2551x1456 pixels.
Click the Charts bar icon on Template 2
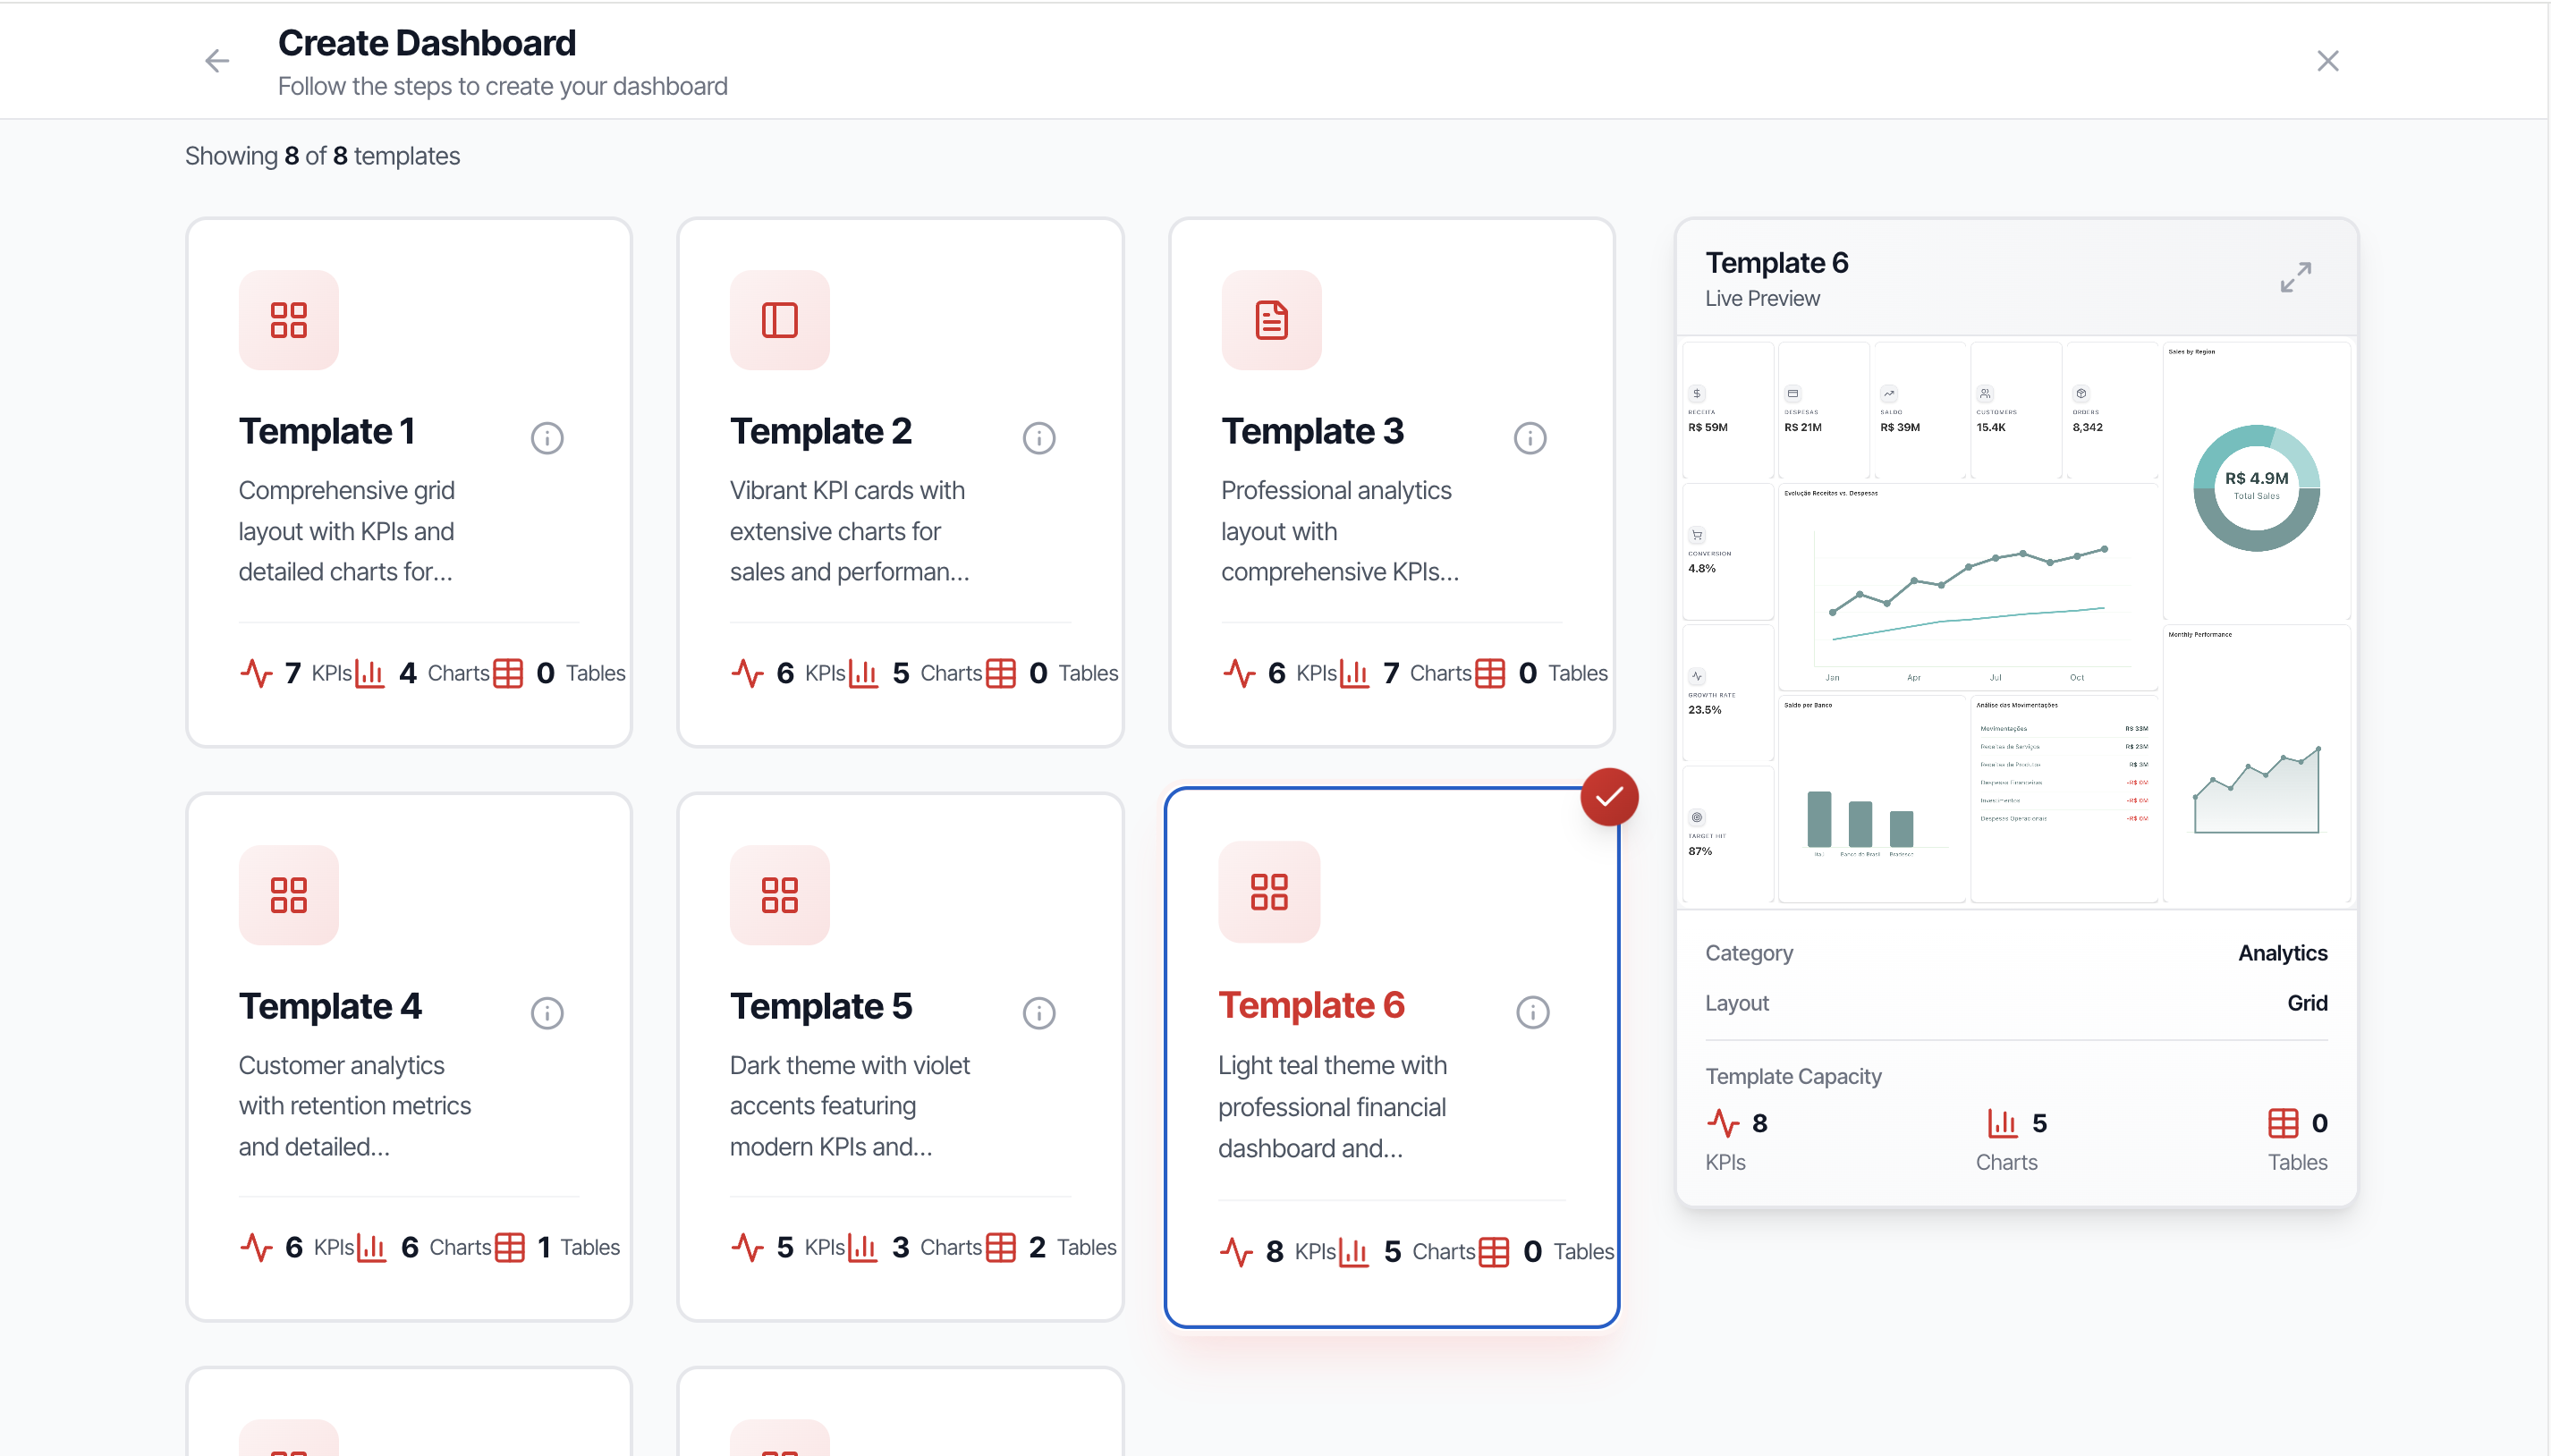click(x=864, y=673)
